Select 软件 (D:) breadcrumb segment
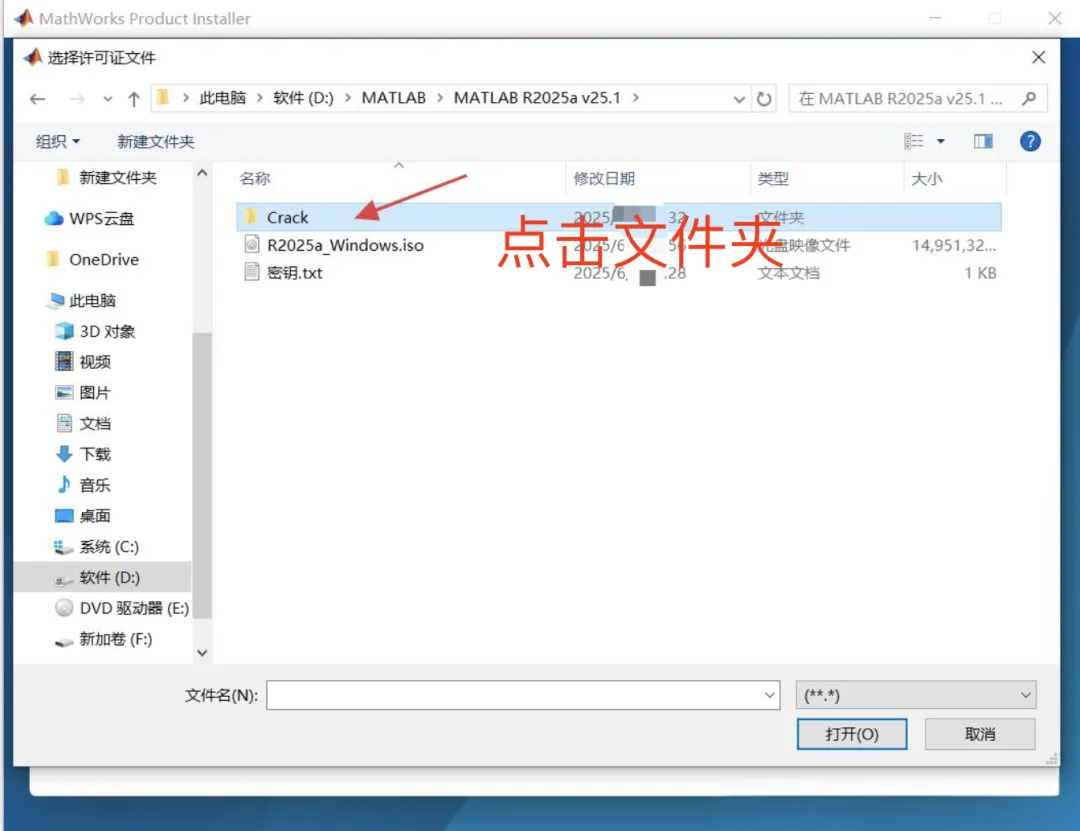The image size is (1080, 831). tap(303, 98)
